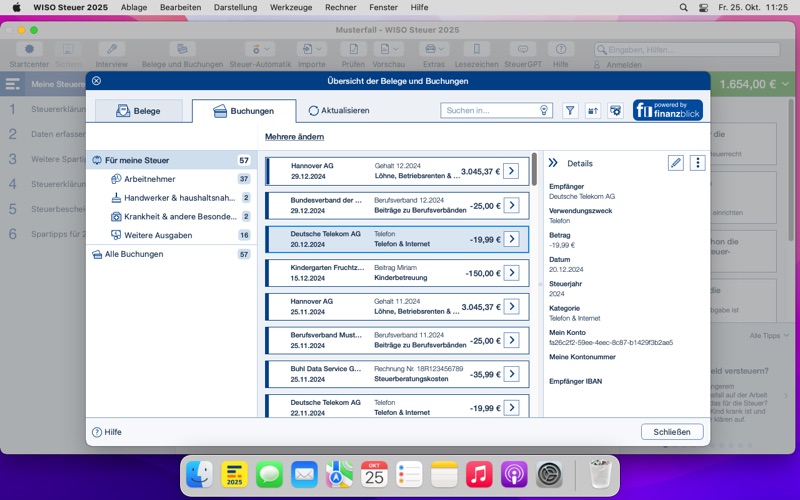This screenshot has height=500, width=800.
Task: Open the Fenster menu
Action: (383, 7)
